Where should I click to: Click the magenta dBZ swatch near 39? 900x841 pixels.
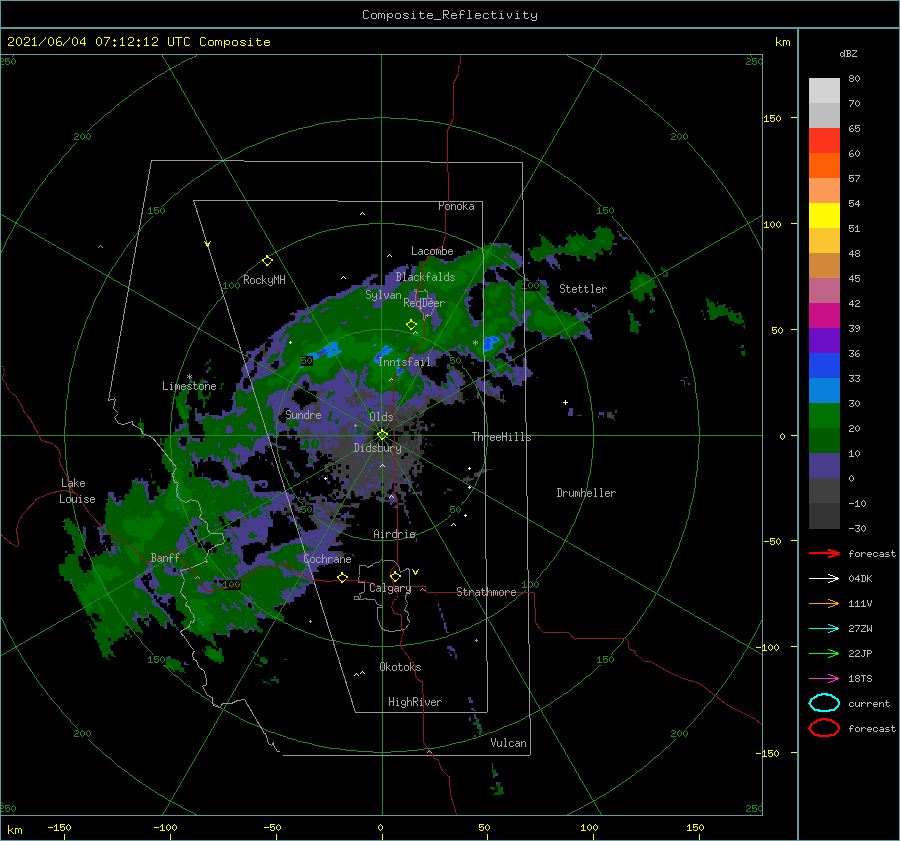click(824, 316)
